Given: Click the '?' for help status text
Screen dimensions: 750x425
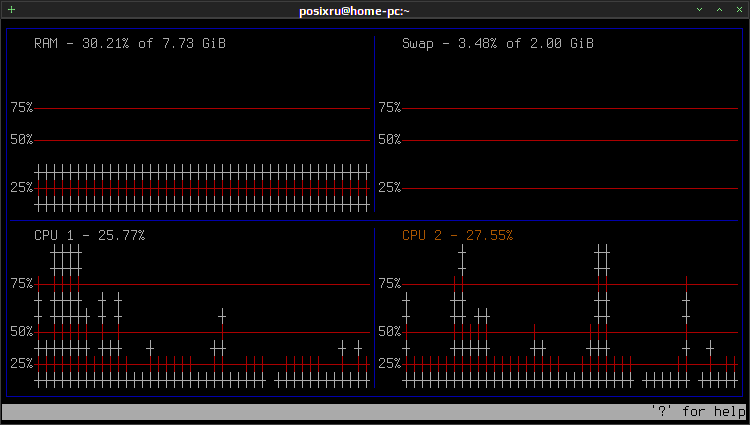Looking at the screenshot, I should [698, 412].
